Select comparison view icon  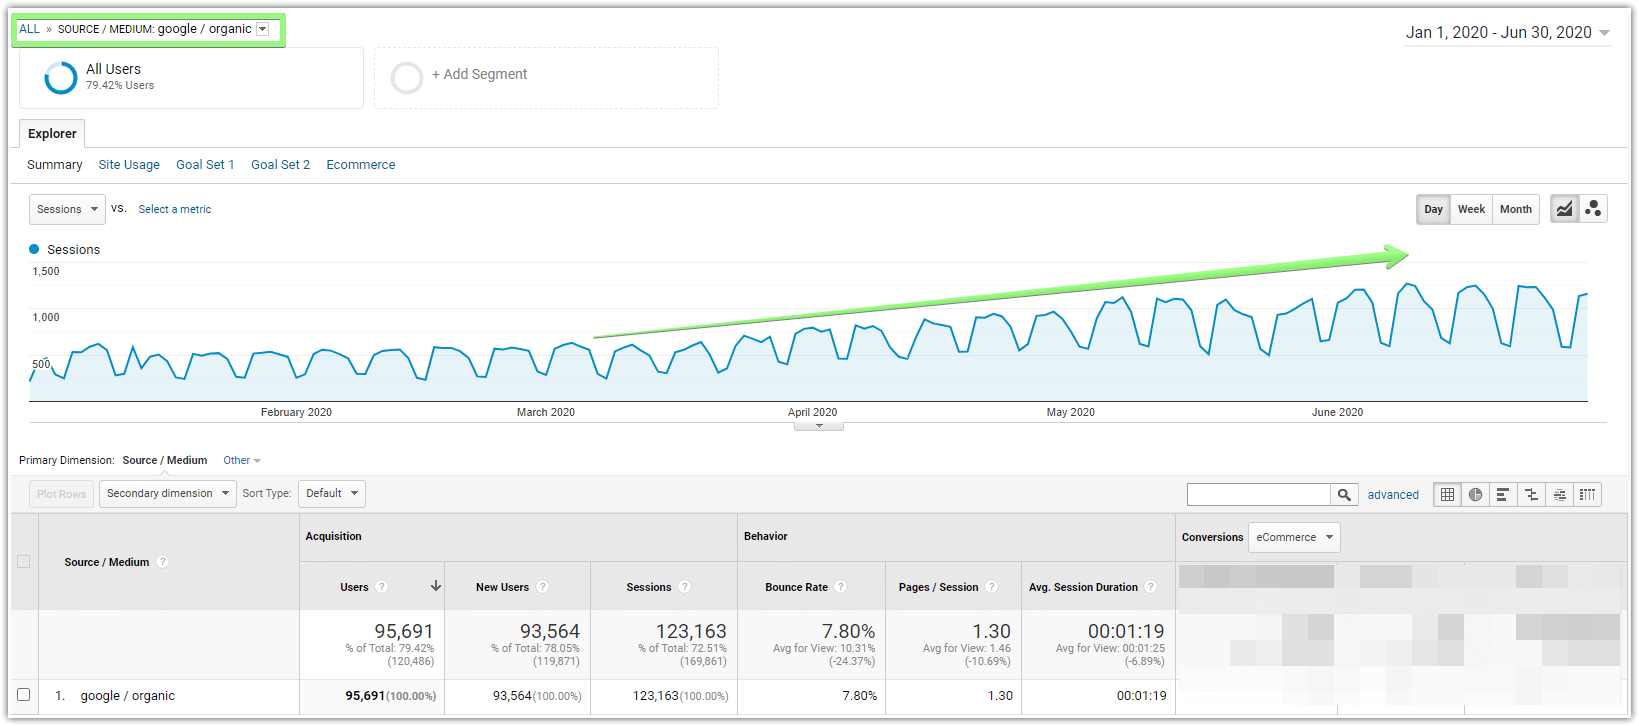1531,495
